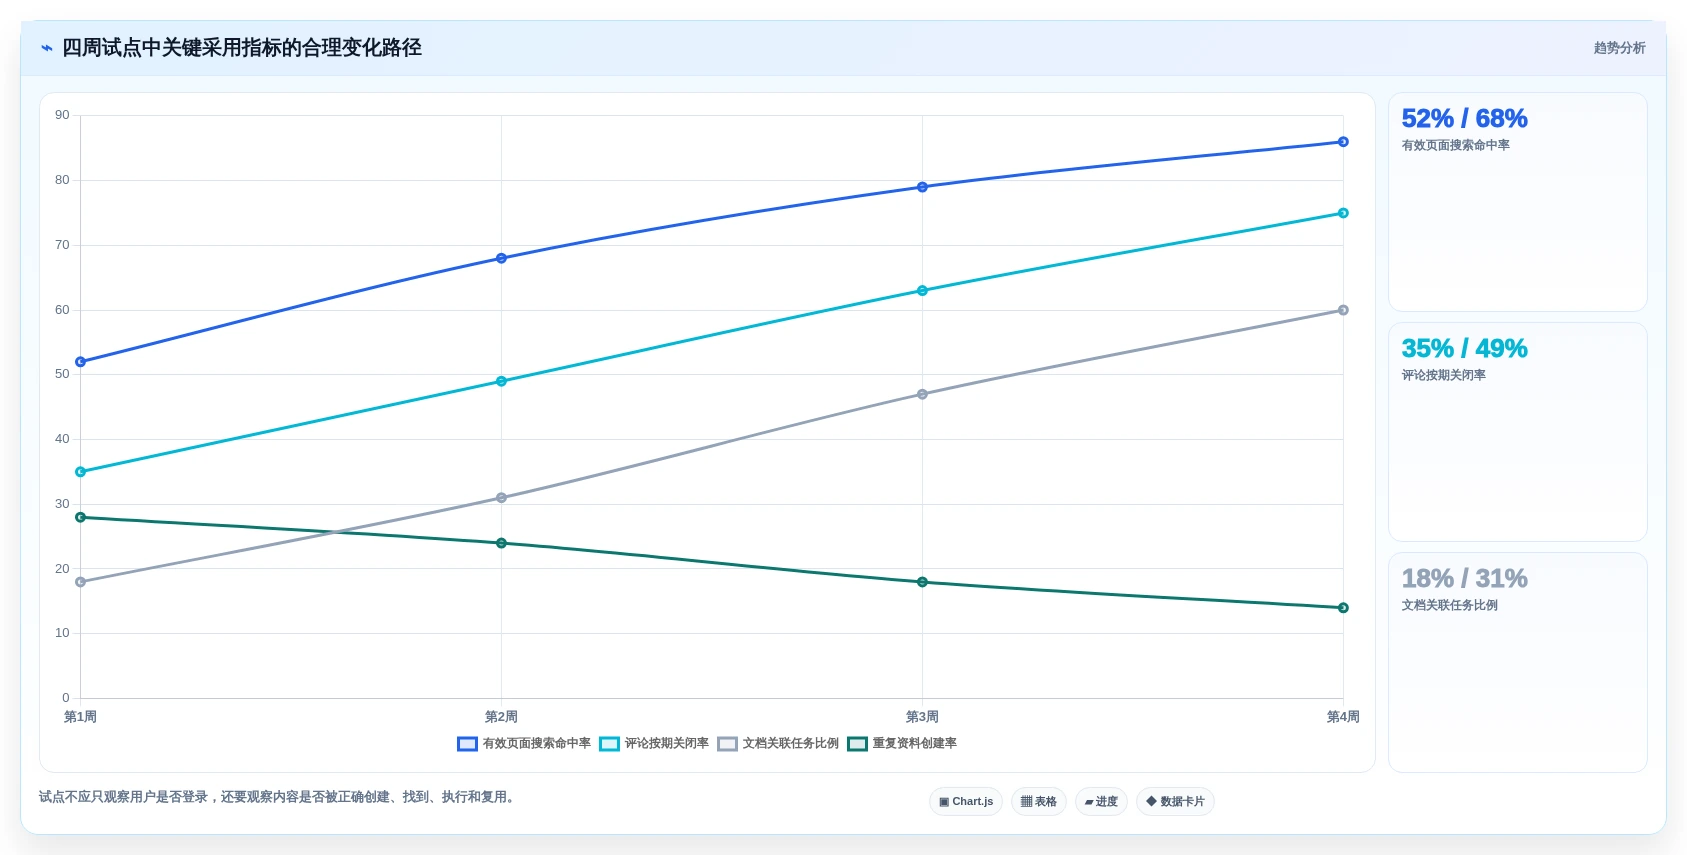Toggle the 文档关联任务比例 legend swatch
Screen dimensions: 1687x855
point(727,744)
